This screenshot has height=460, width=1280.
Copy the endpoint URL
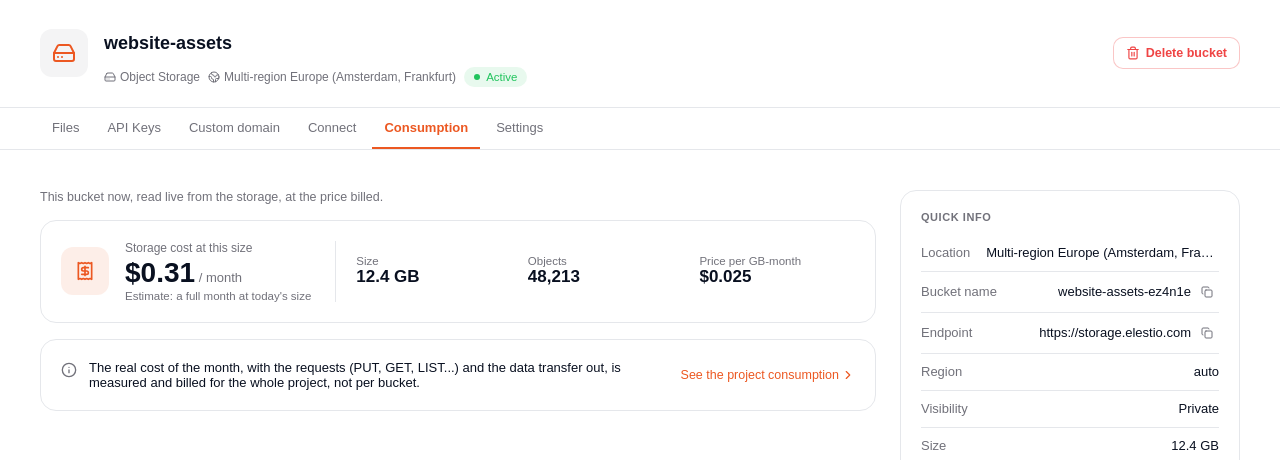(1207, 333)
